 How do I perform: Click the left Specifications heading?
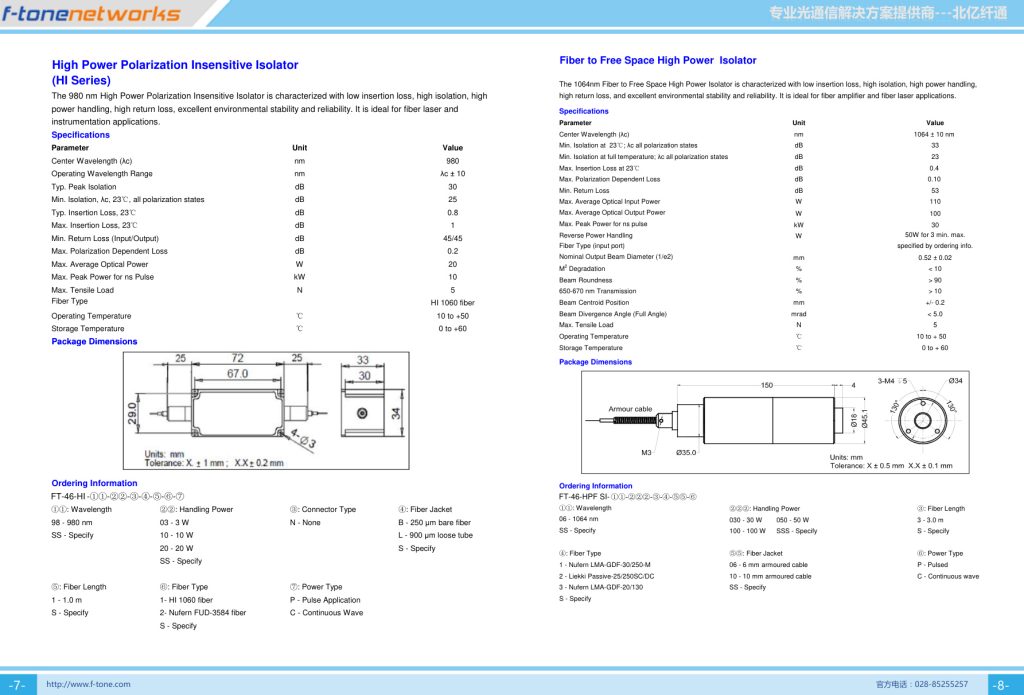[x=80, y=135]
